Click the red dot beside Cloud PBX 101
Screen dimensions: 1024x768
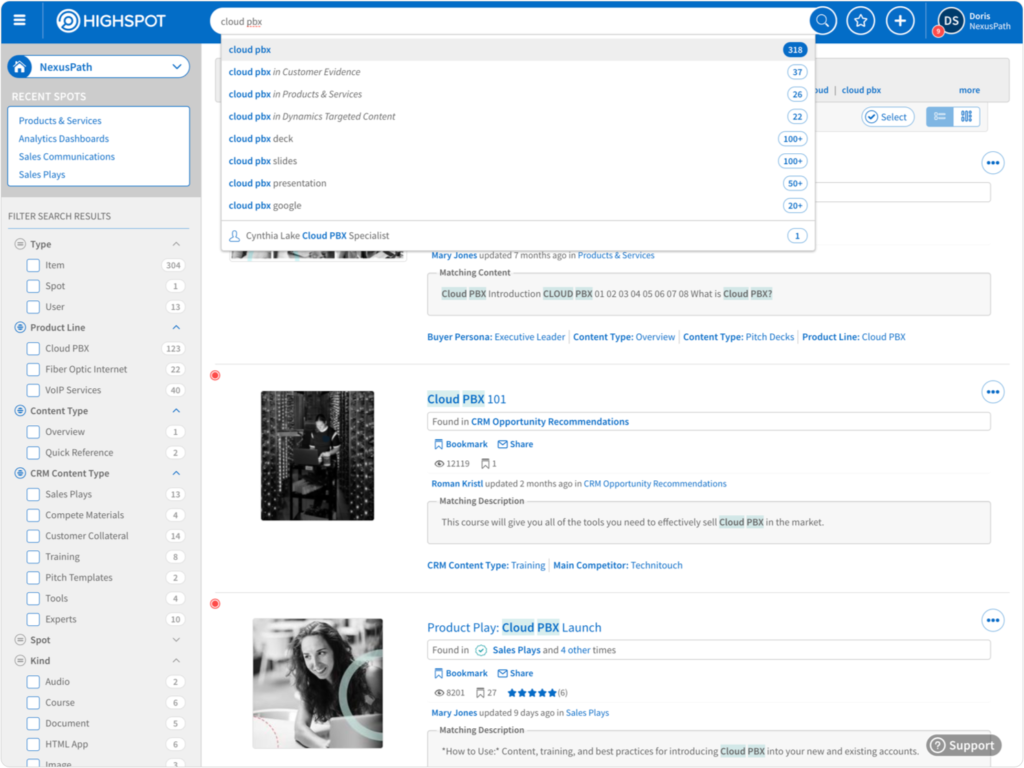pos(216,376)
